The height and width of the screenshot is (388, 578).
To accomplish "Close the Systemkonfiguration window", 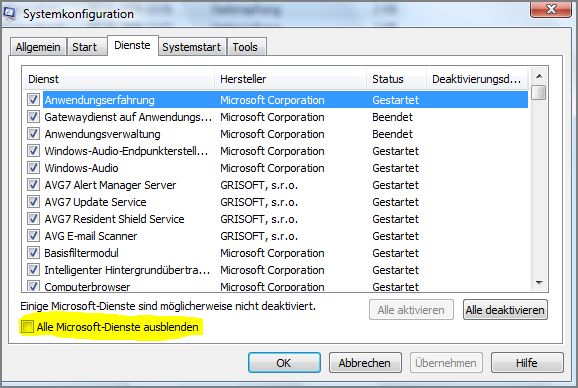I will click(x=551, y=9).
